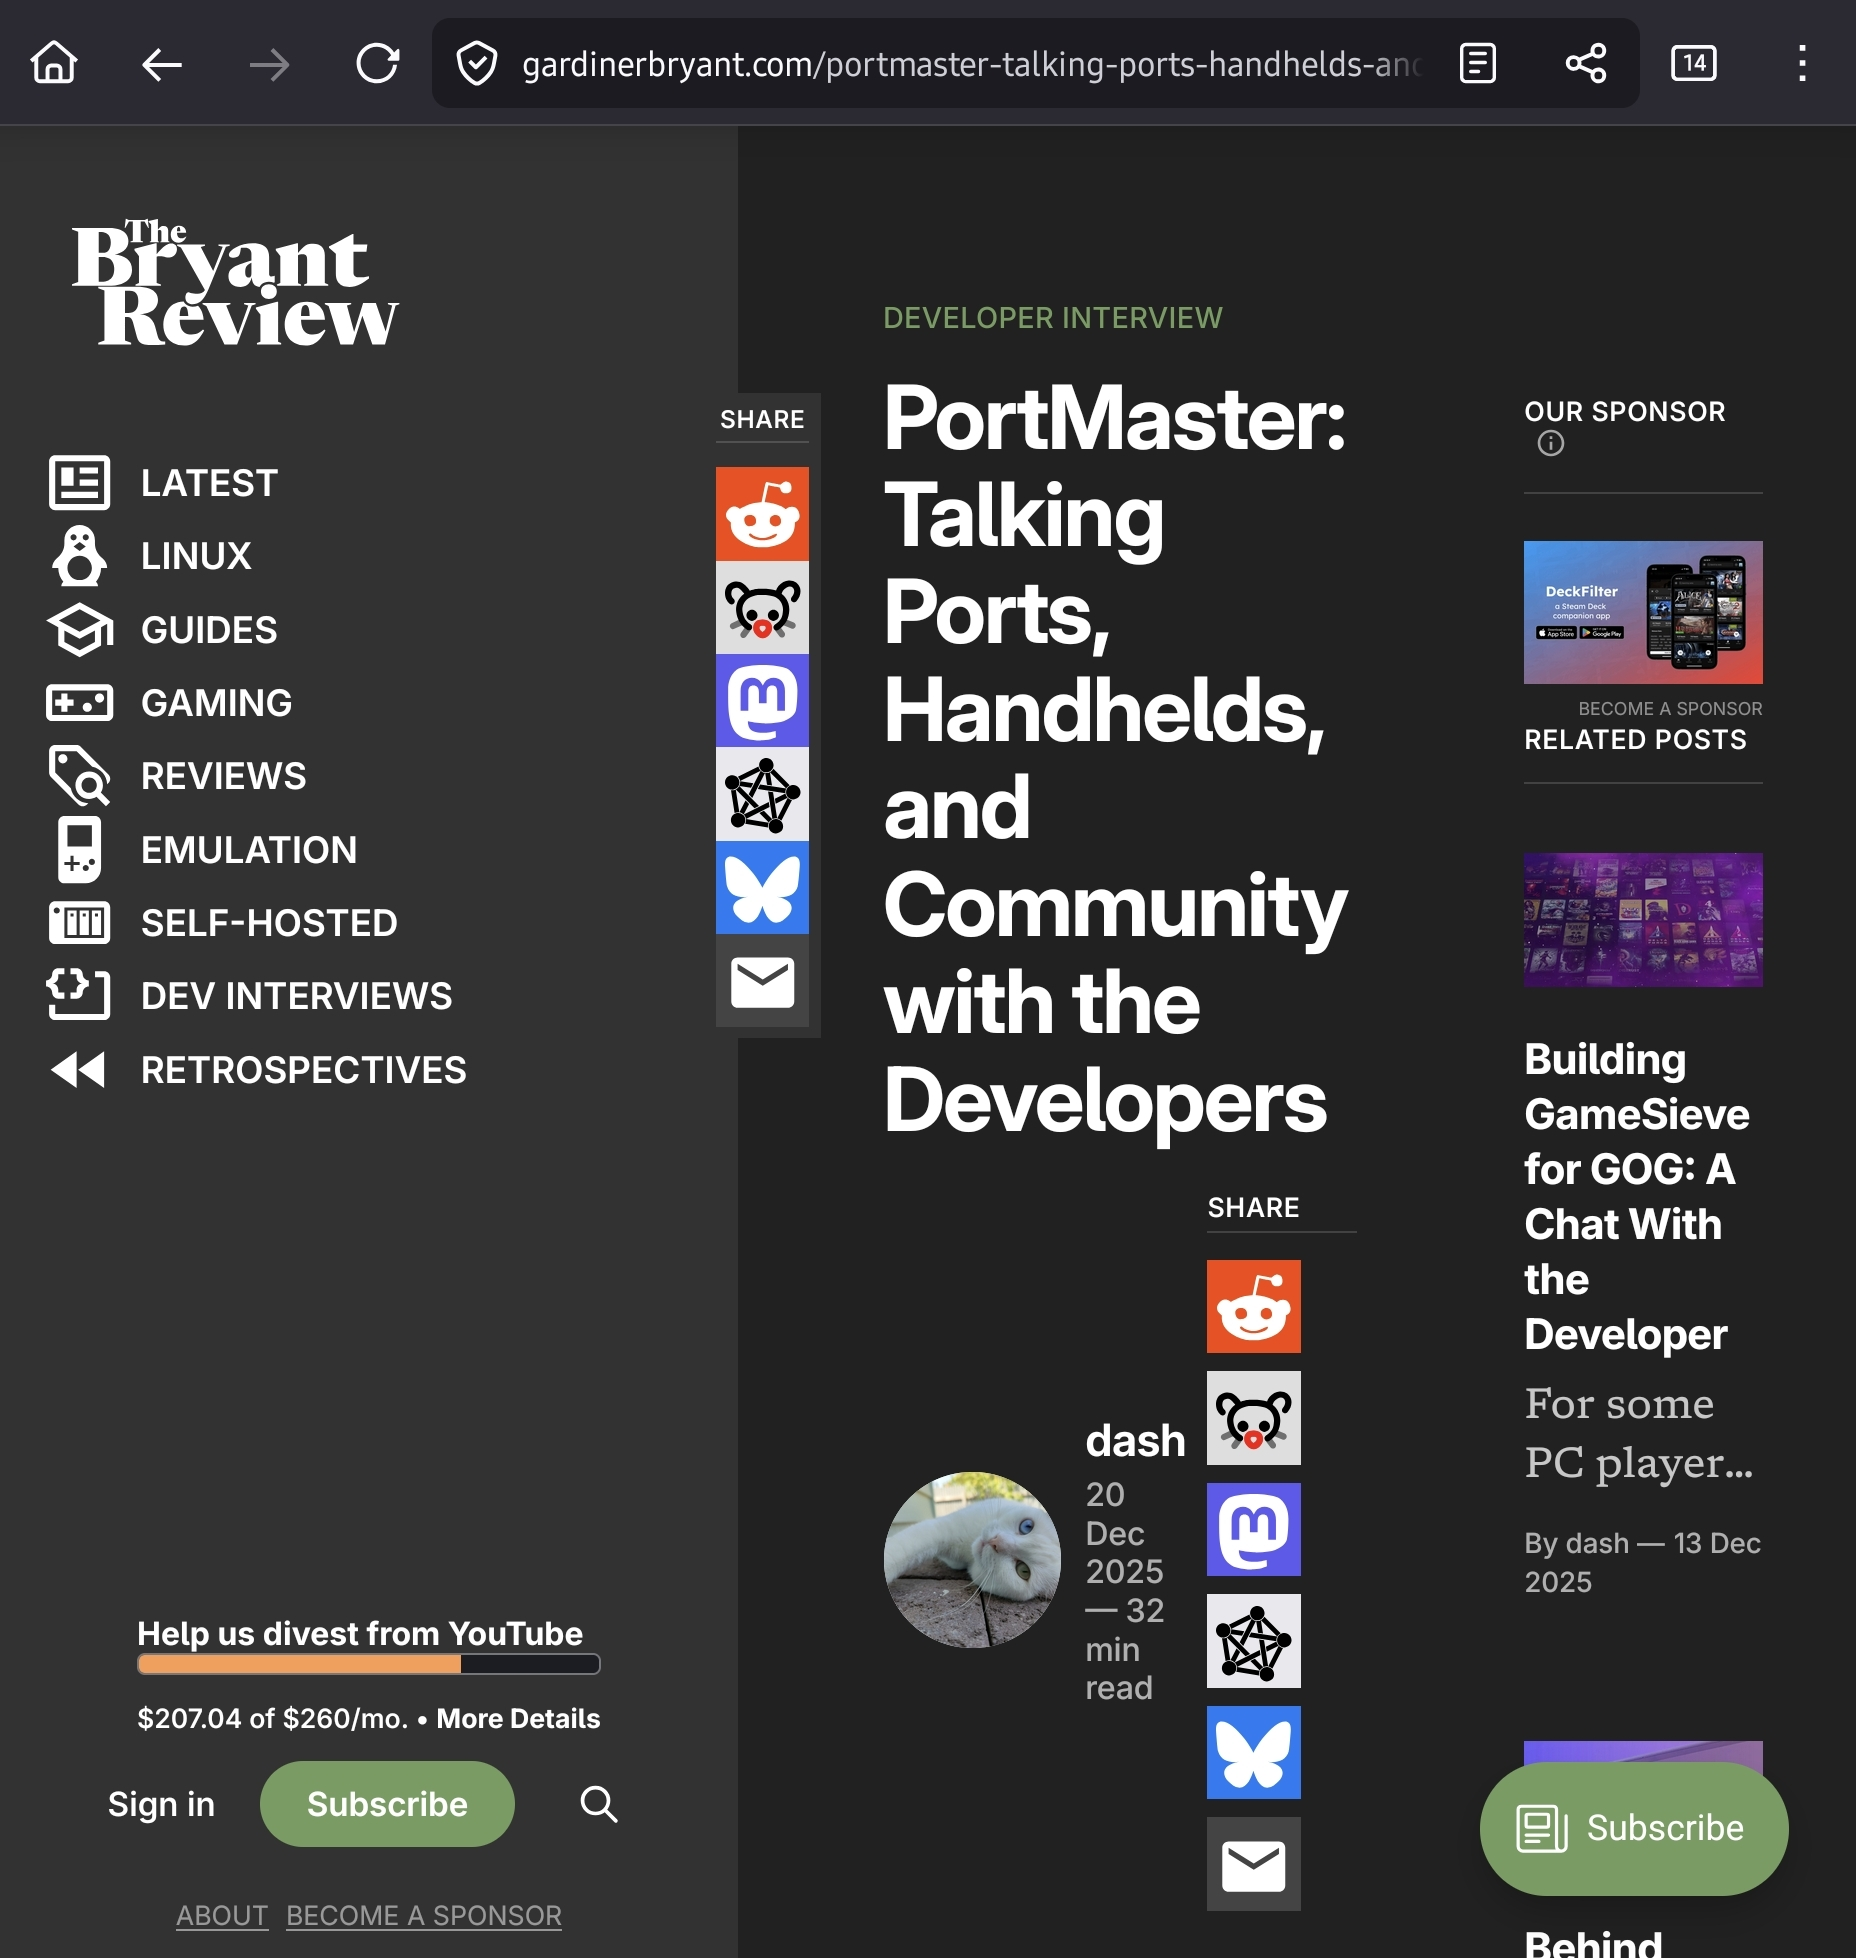This screenshot has width=1856, height=1958.
Task: Click the 'By dash — 13 Dec 2025' byline
Action: (1643, 1562)
